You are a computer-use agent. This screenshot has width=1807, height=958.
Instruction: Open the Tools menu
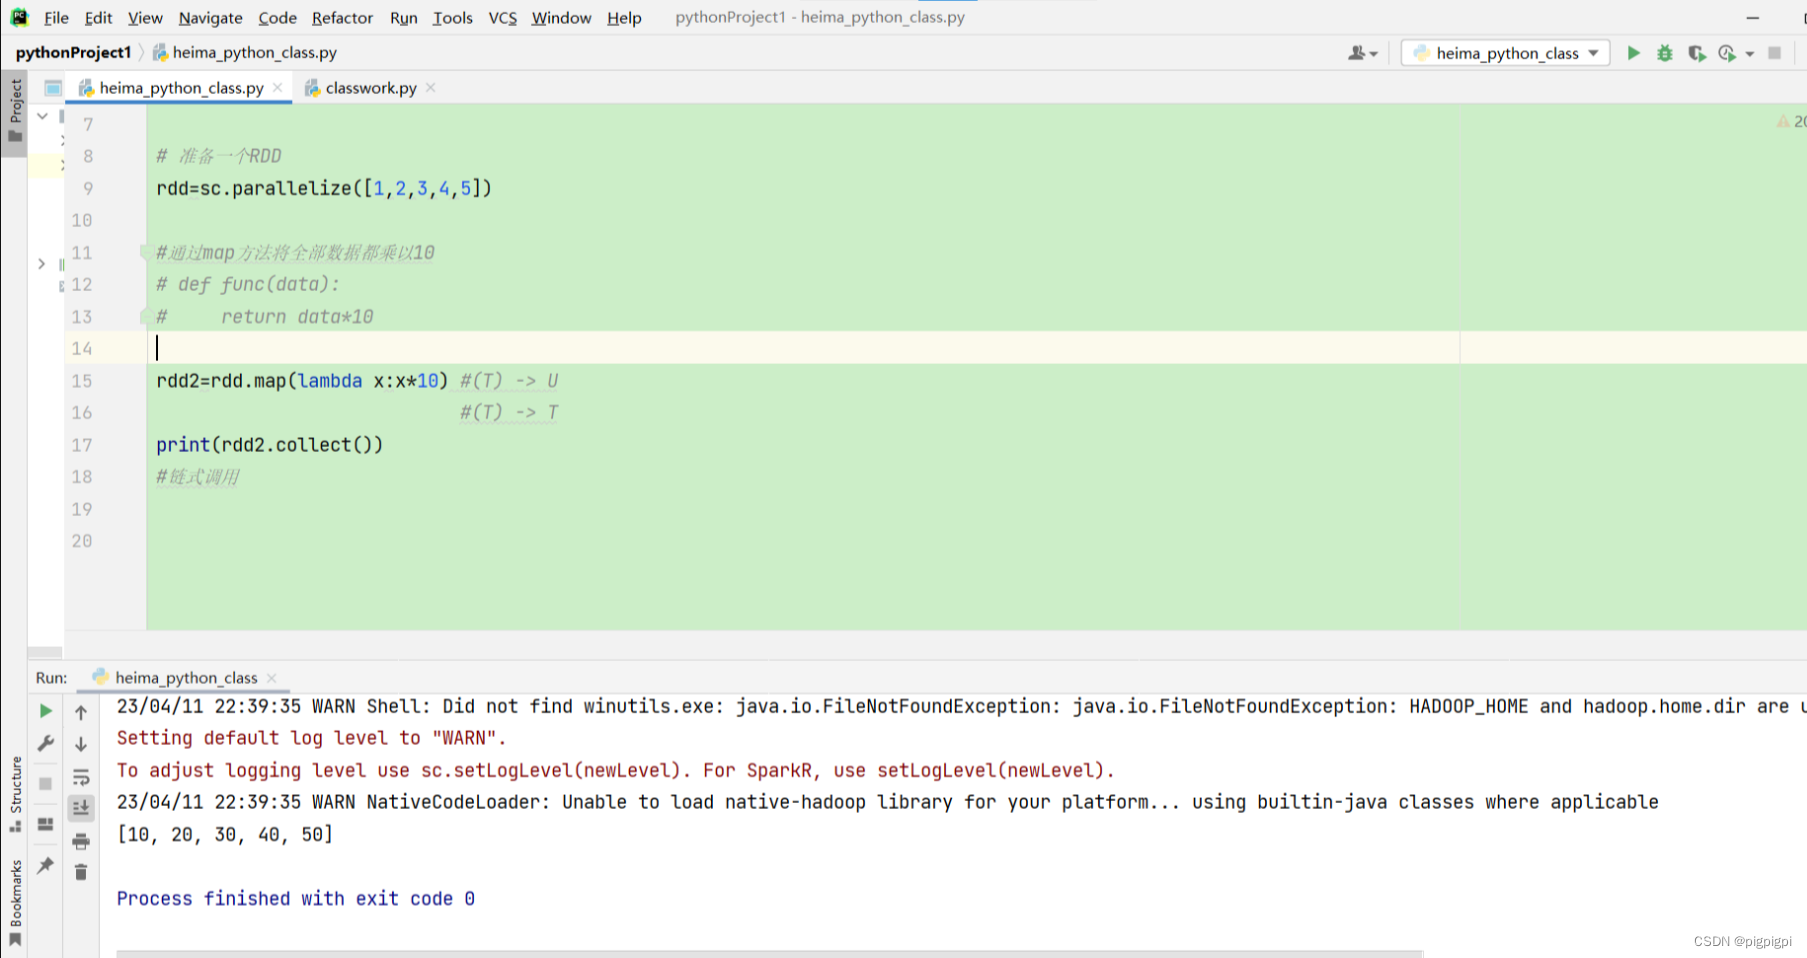pyautogui.click(x=453, y=18)
